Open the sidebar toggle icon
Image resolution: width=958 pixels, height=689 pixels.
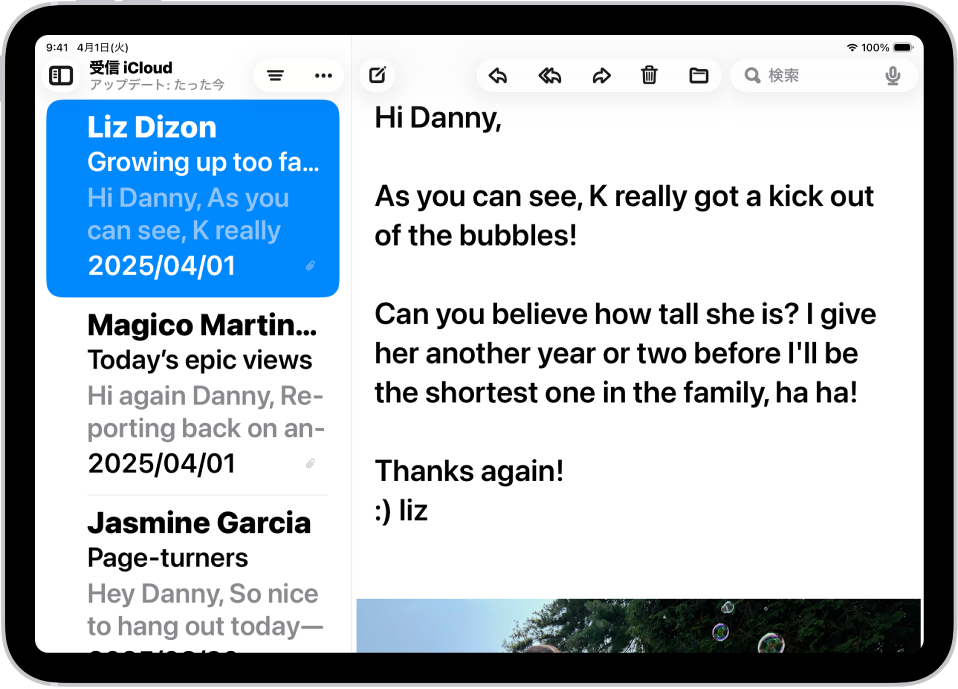(60, 74)
